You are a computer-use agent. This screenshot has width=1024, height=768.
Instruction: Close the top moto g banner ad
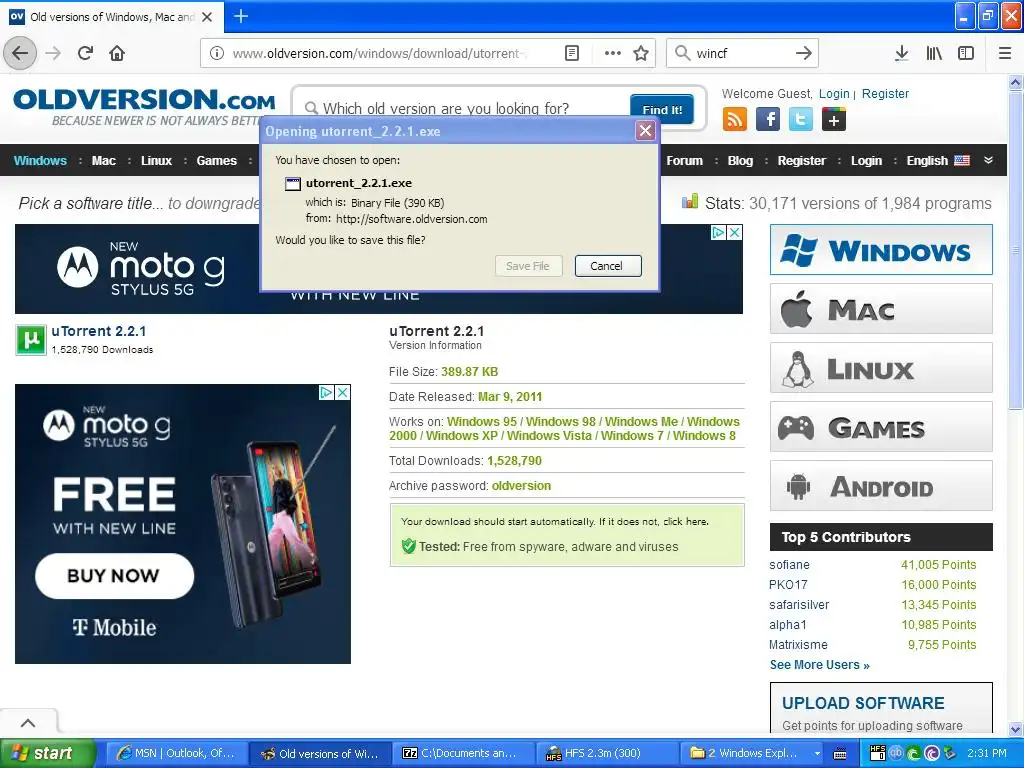[735, 232]
